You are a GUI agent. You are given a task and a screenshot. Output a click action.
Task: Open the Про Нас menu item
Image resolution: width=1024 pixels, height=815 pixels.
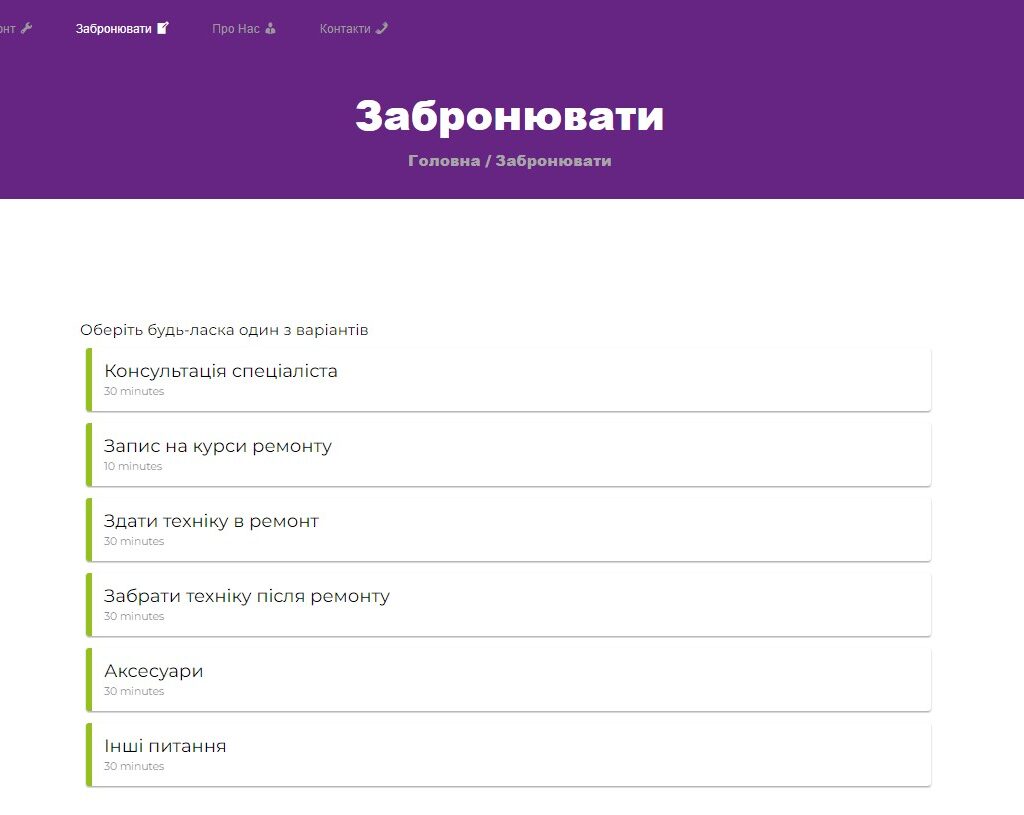click(236, 29)
